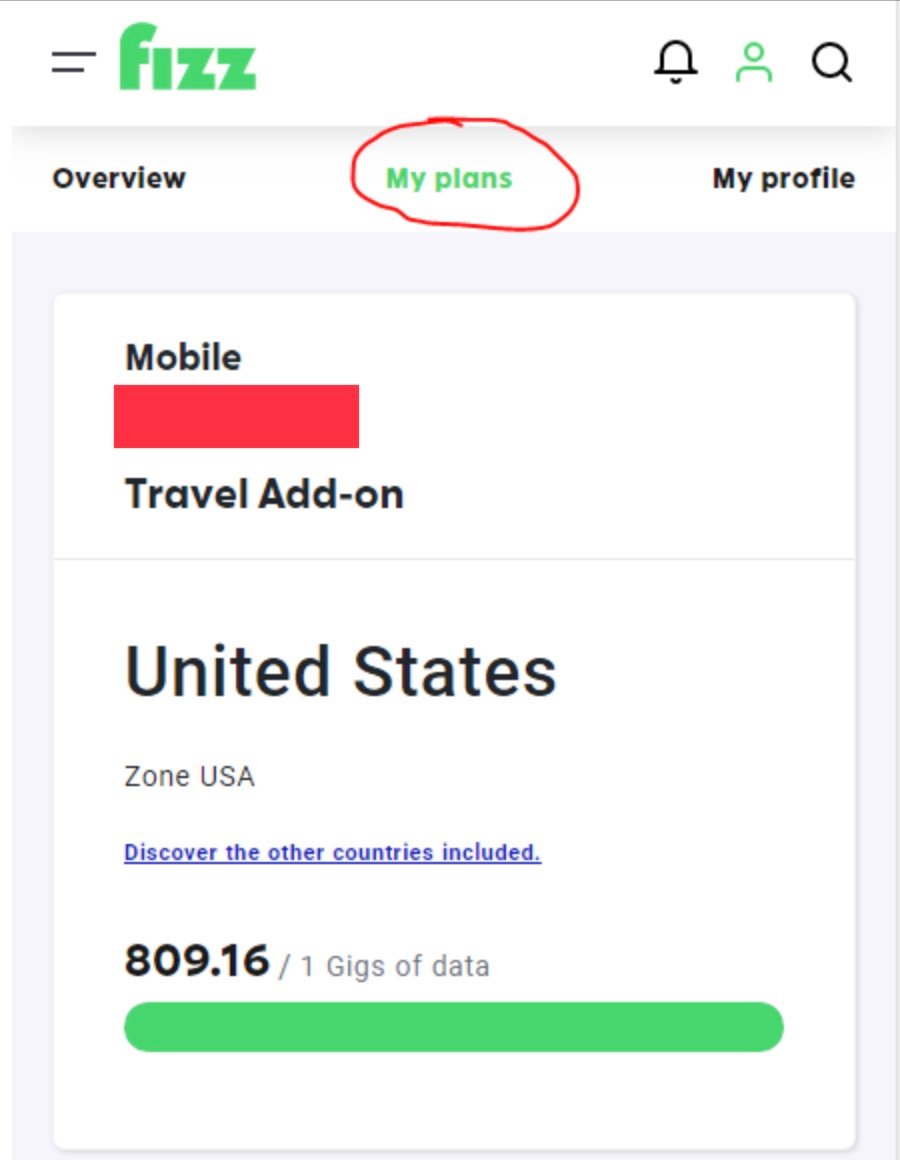Click the redacted phone number block
Image resolution: width=900 pixels, height=1166 pixels.
click(x=236, y=416)
